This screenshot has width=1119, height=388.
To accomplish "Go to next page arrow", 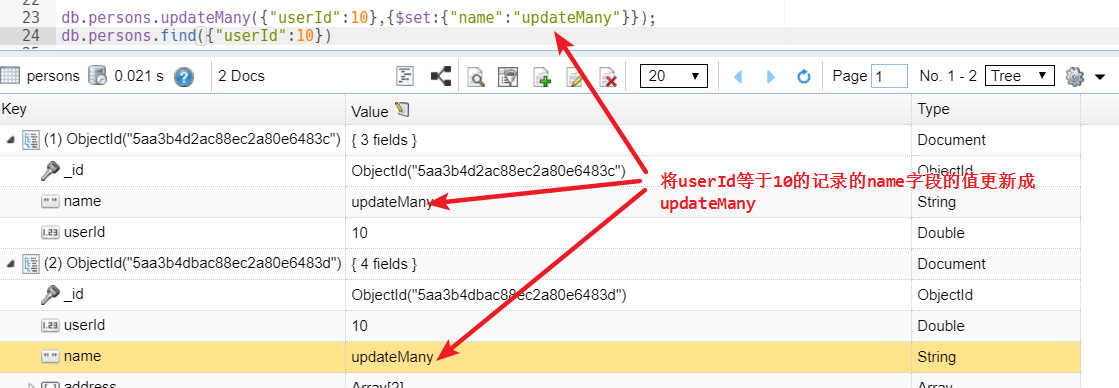I will pyautogui.click(x=771, y=76).
